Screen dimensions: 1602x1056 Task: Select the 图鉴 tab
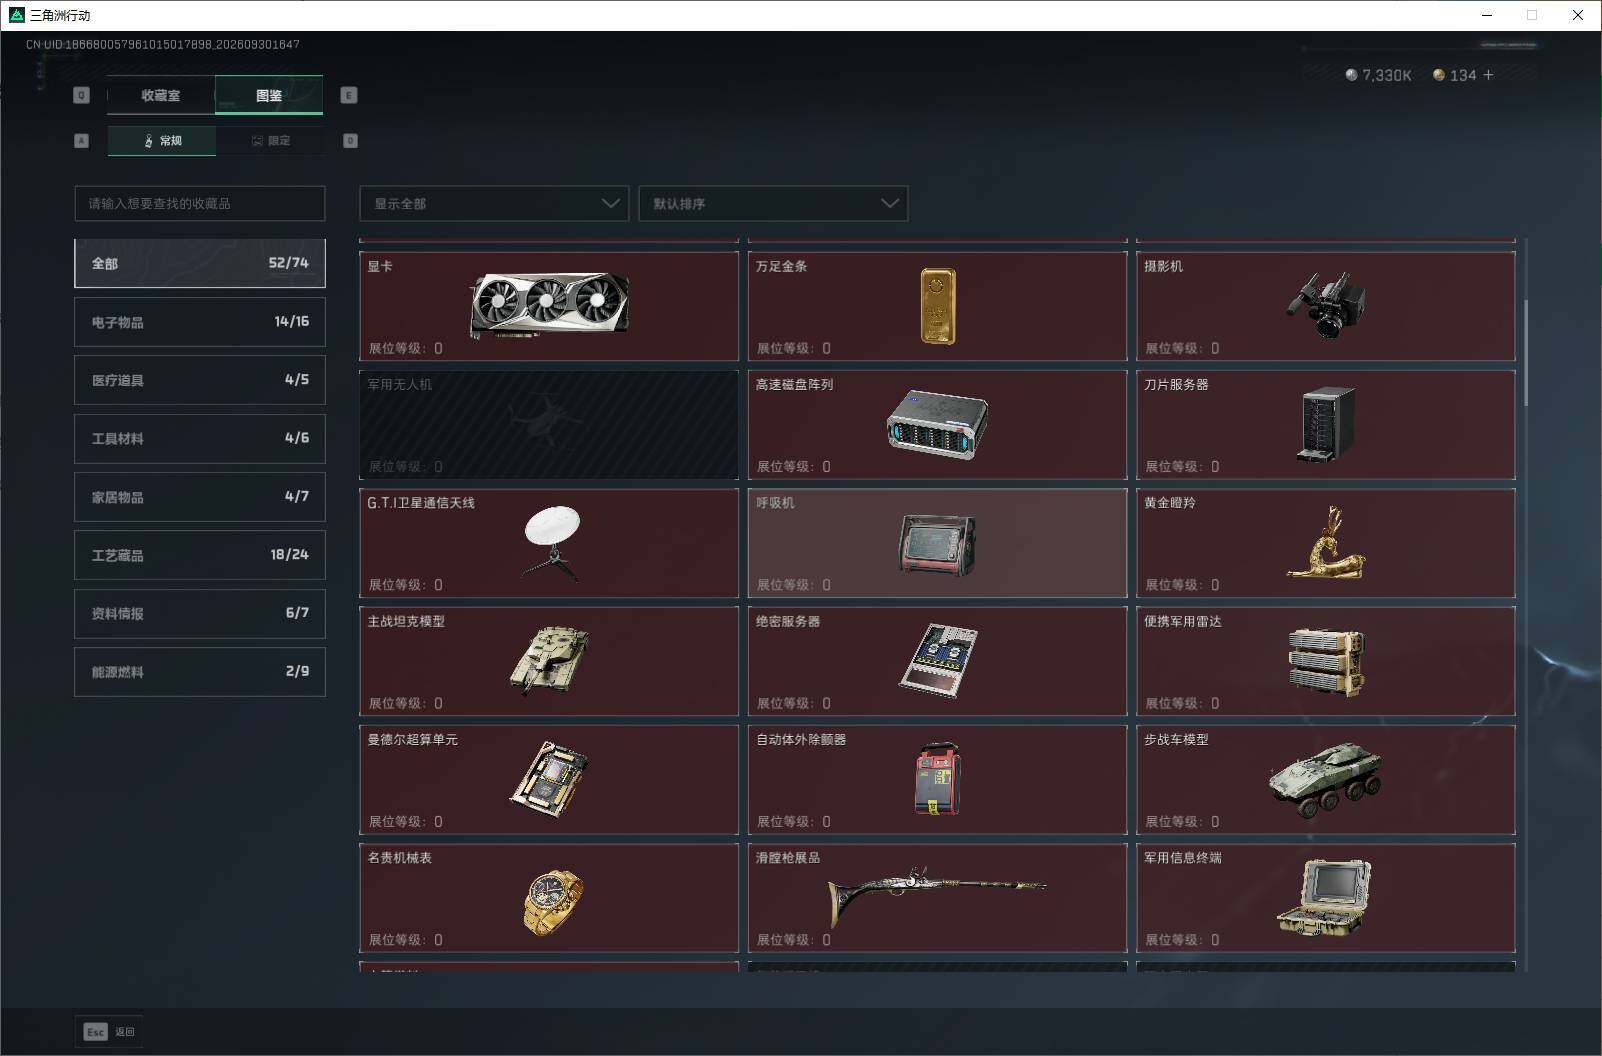click(269, 95)
